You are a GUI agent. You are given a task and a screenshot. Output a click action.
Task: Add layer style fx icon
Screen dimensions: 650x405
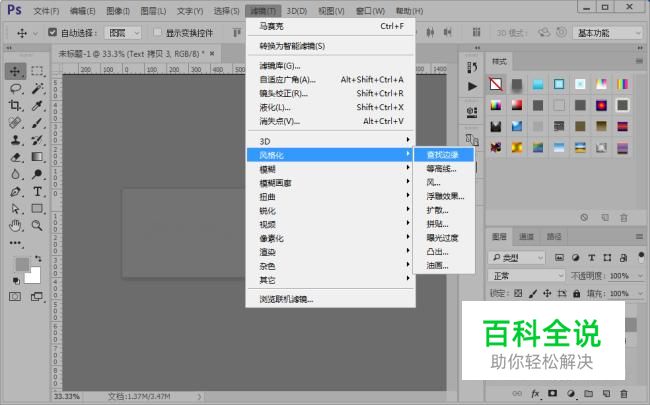coord(535,393)
